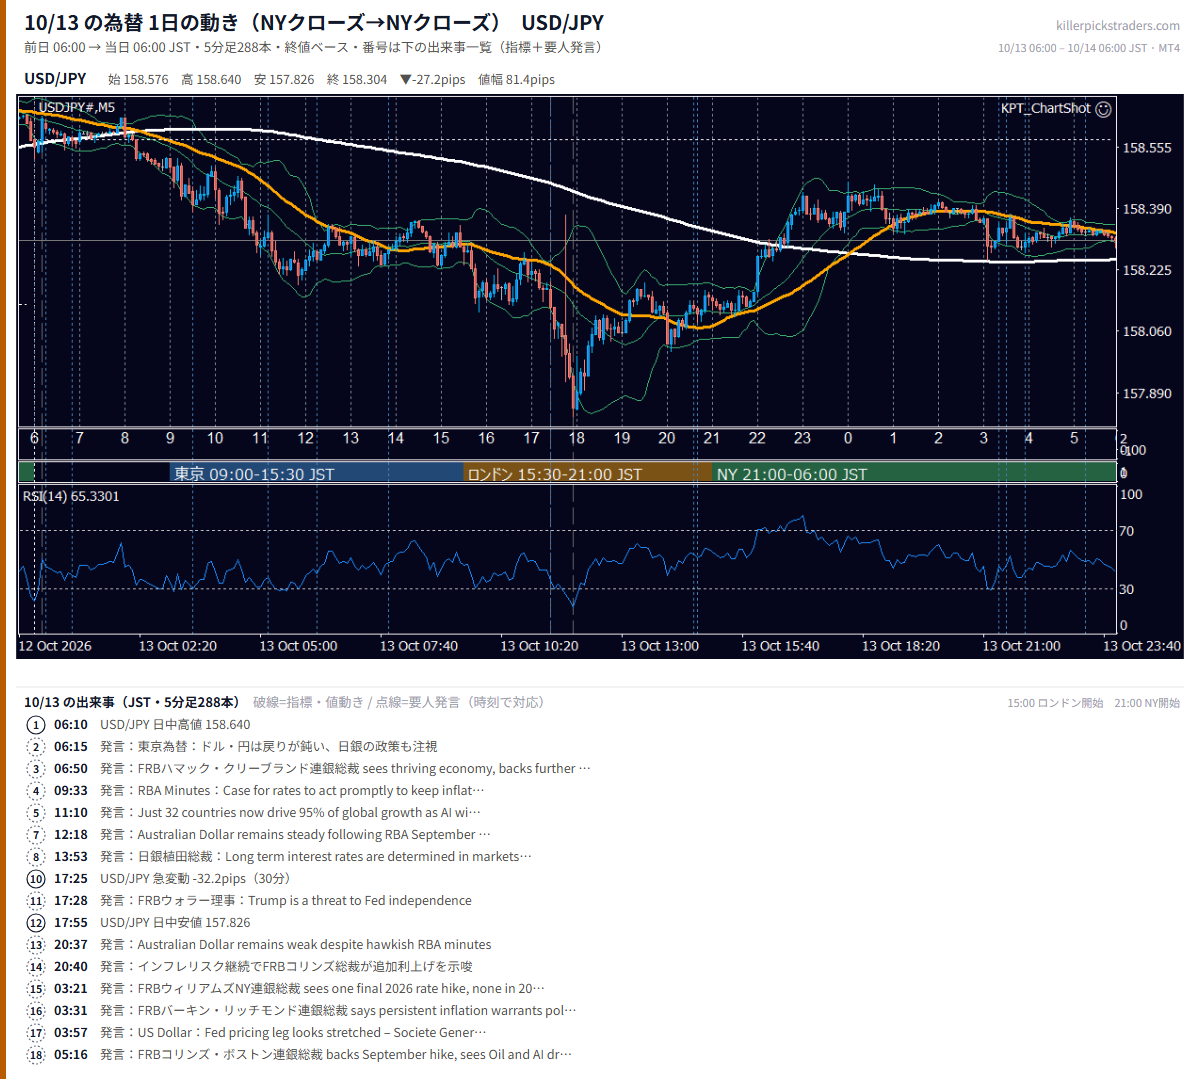Open the killerpickstraders.com link
Viewport: 1200px width, 1079px height.
click(x=1118, y=26)
